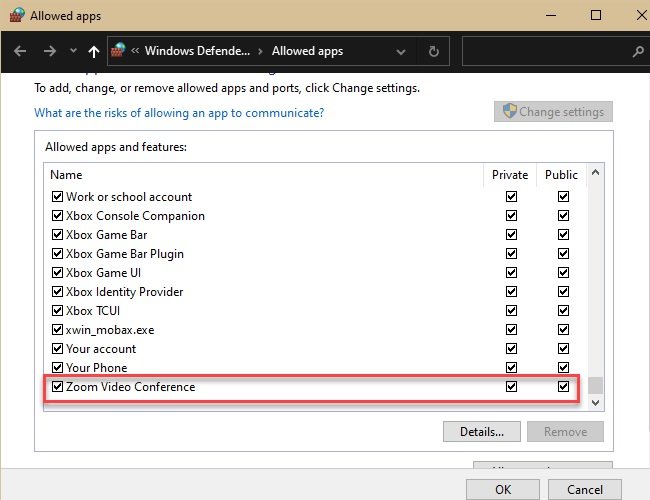Refresh the Allowed apps page
This screenshot has height=500, width=650.
pyautogui.click(x=434, y=51)
